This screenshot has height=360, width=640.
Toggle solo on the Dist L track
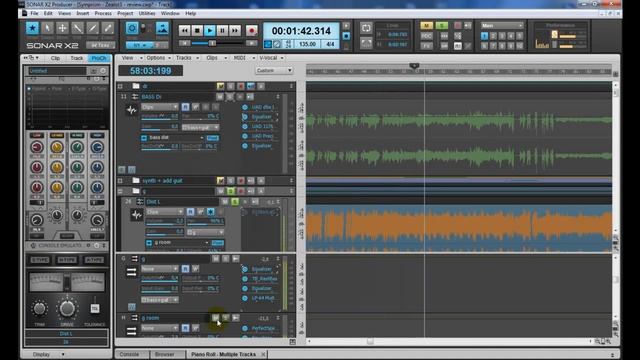tap(235, 202)
